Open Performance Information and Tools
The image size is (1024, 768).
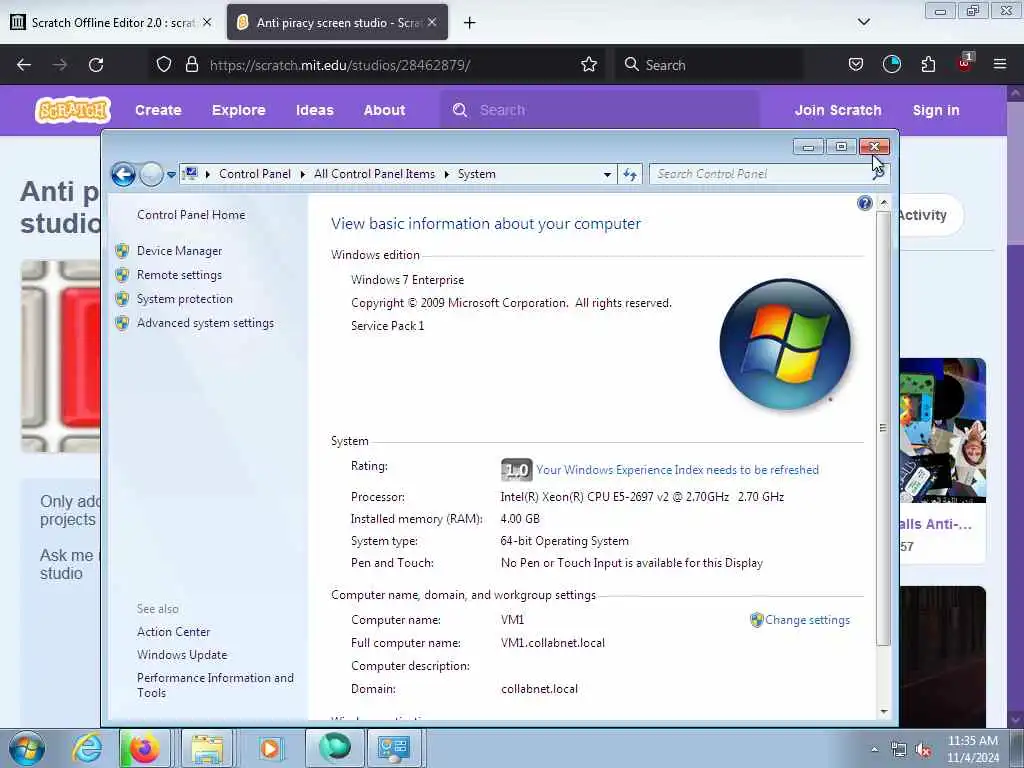(216, 685)
